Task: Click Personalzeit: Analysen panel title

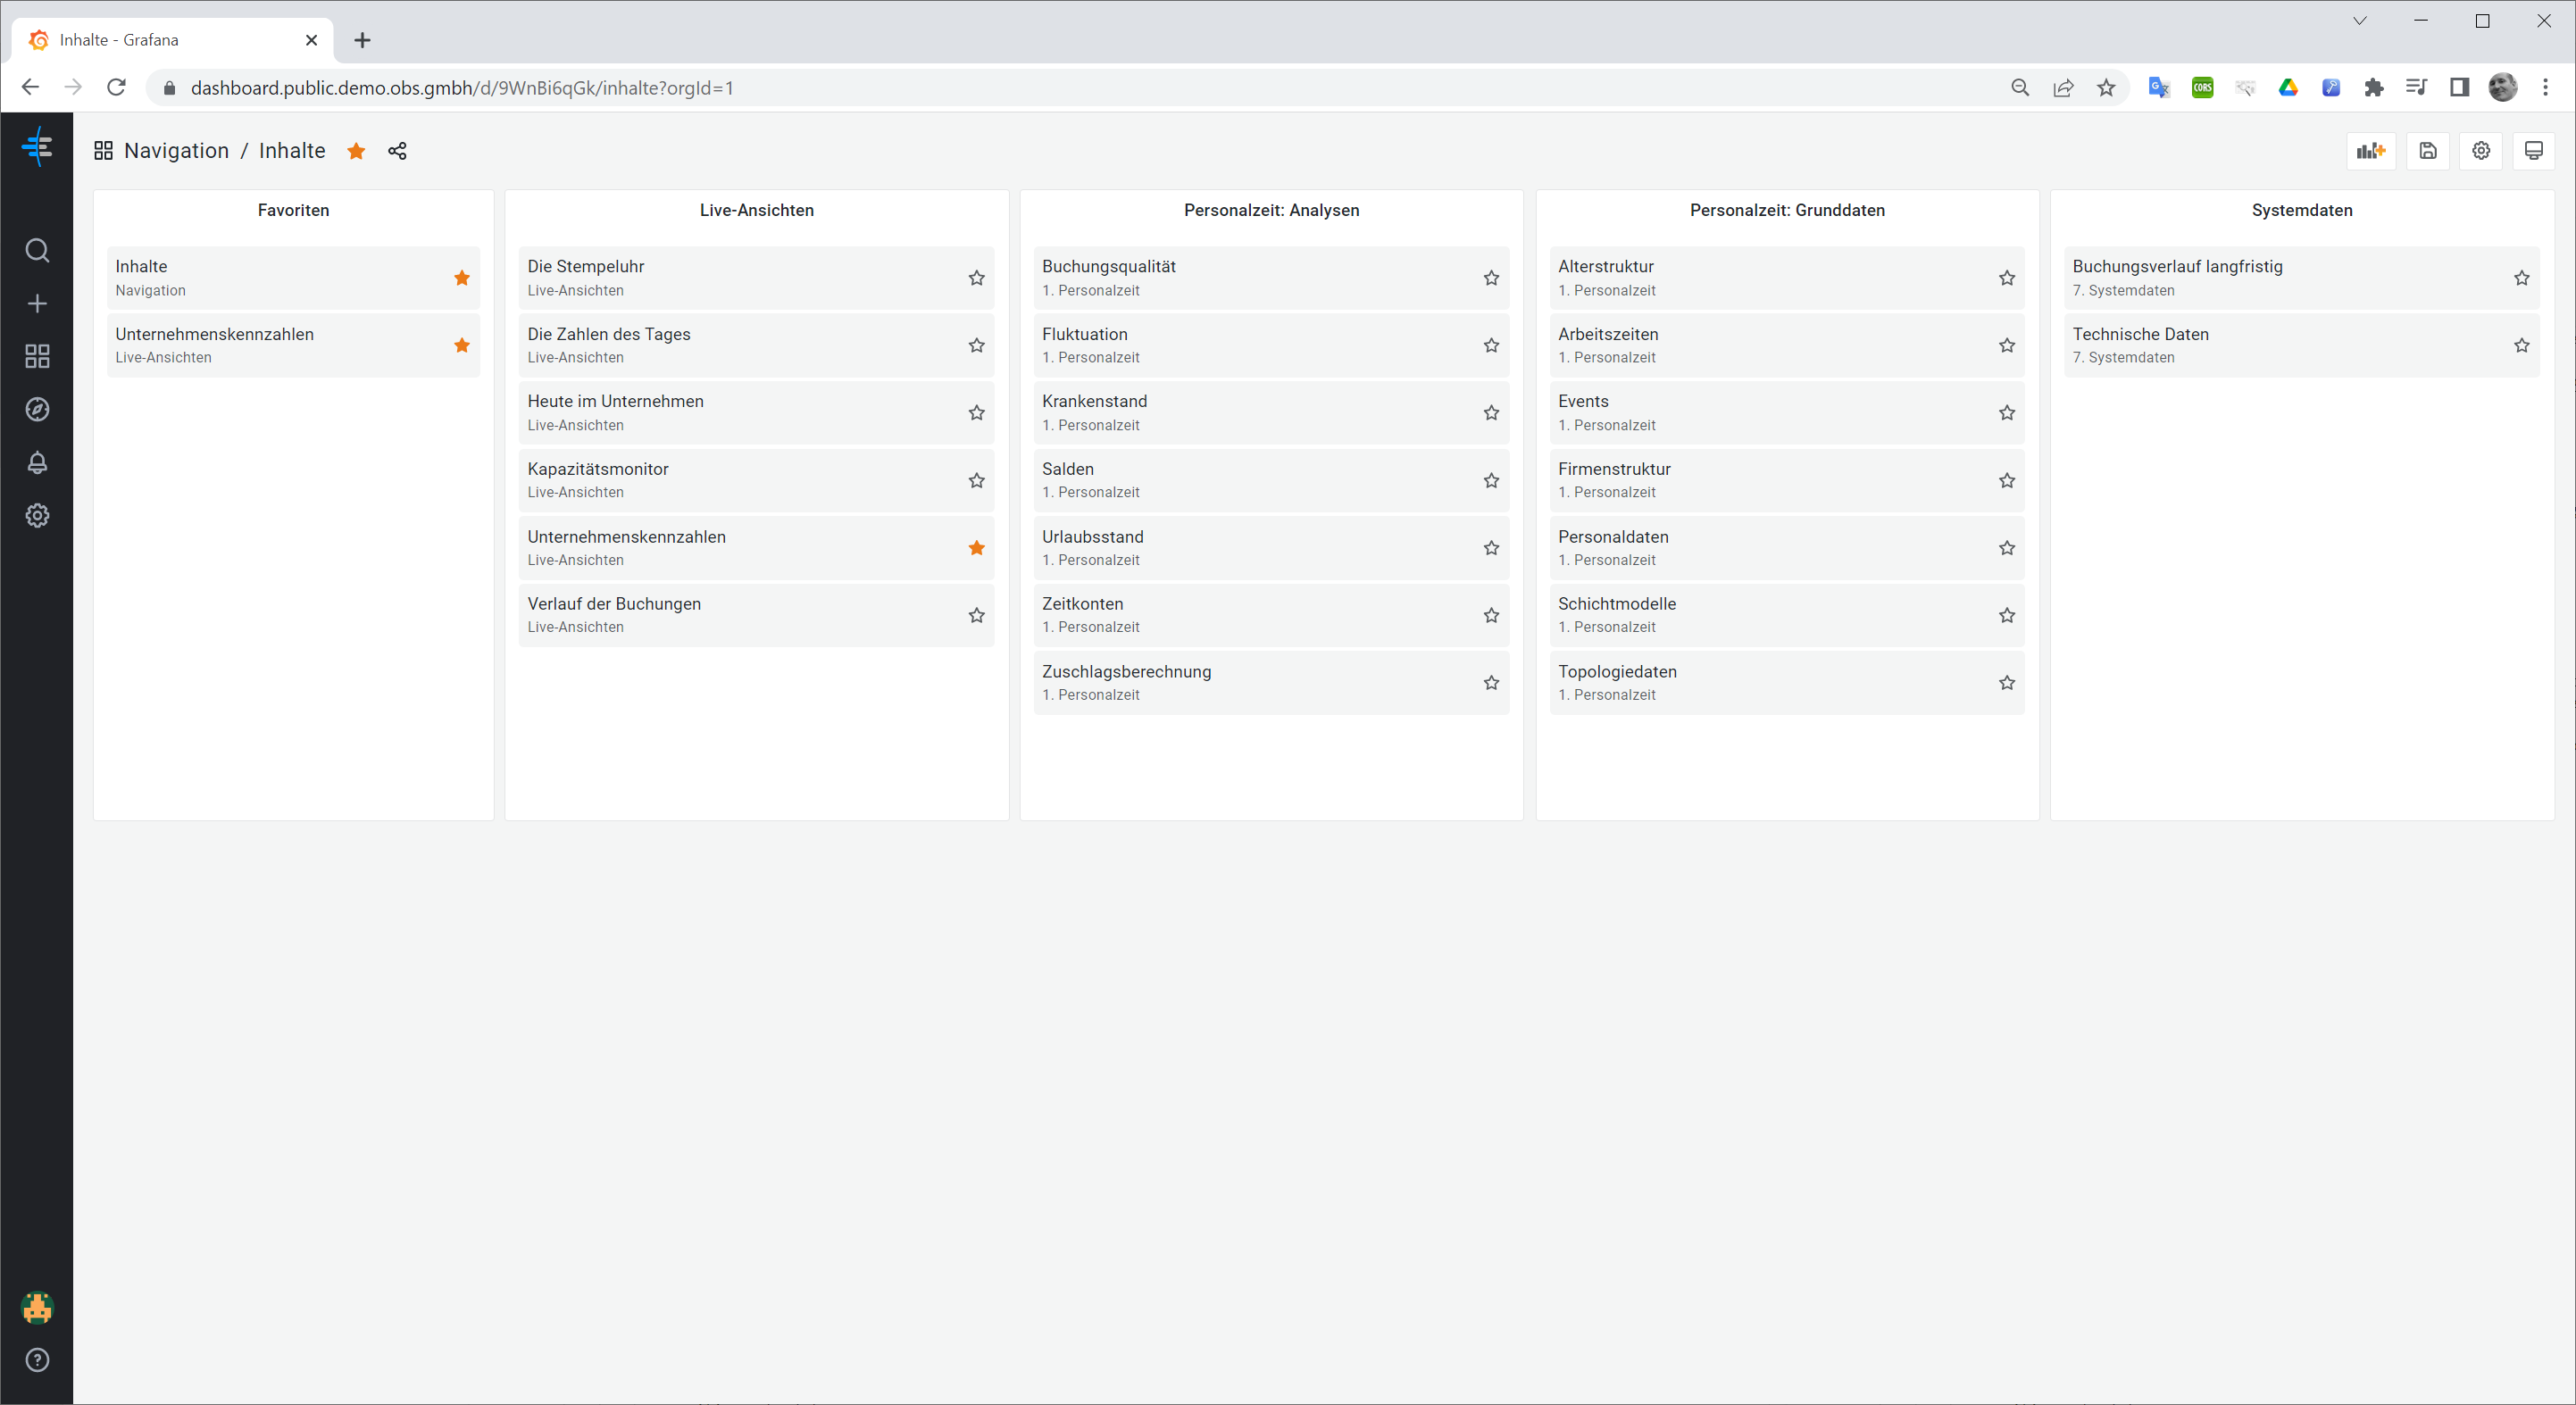Action: pyautogui.click(x=1271, y=210)
